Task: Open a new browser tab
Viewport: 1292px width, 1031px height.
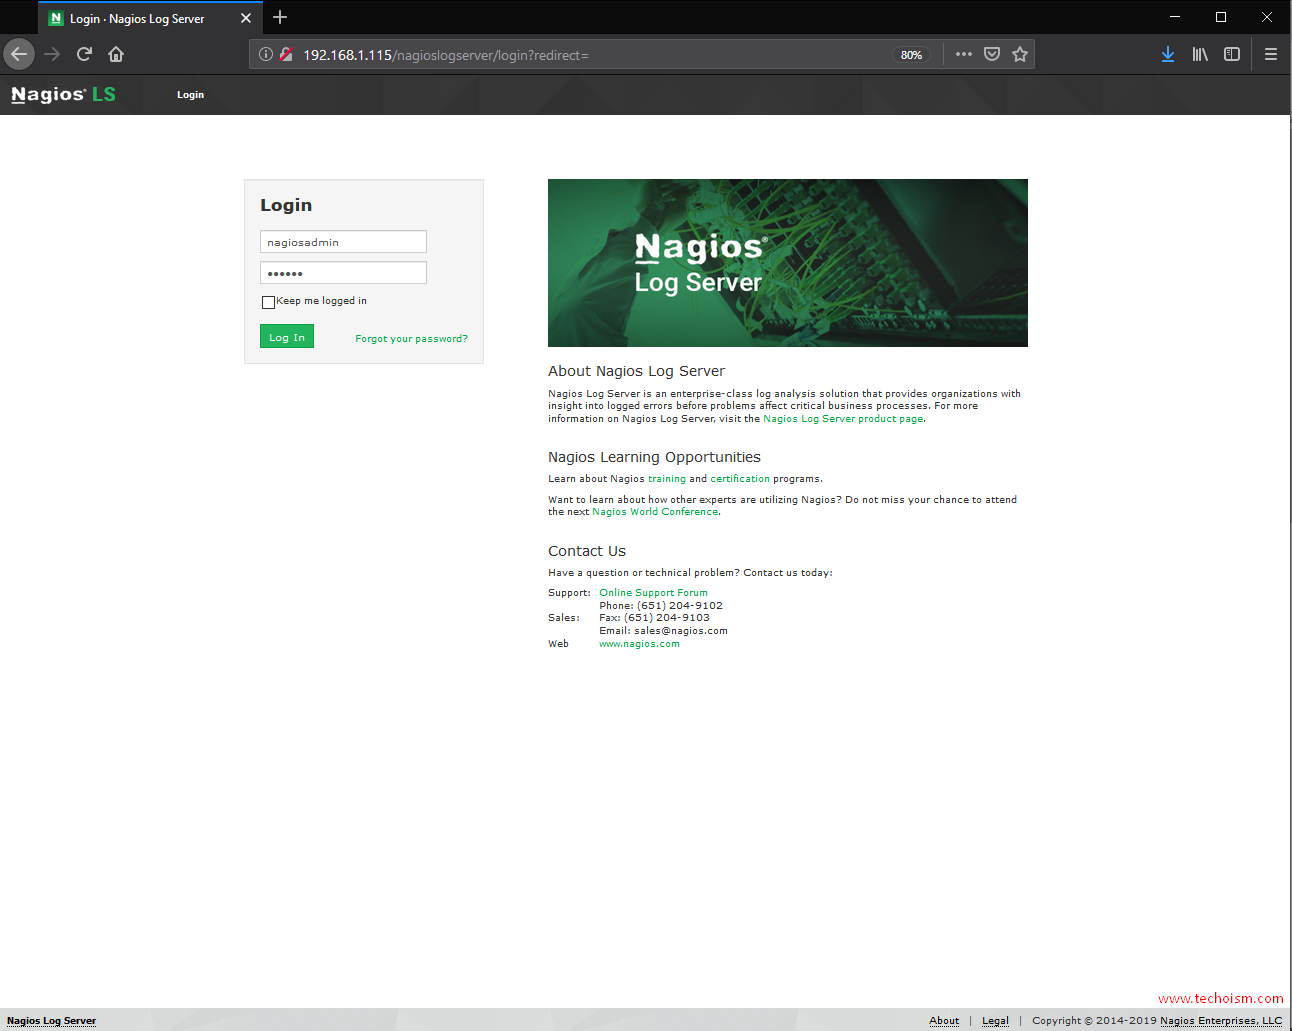Action: (x=280, y=17)
